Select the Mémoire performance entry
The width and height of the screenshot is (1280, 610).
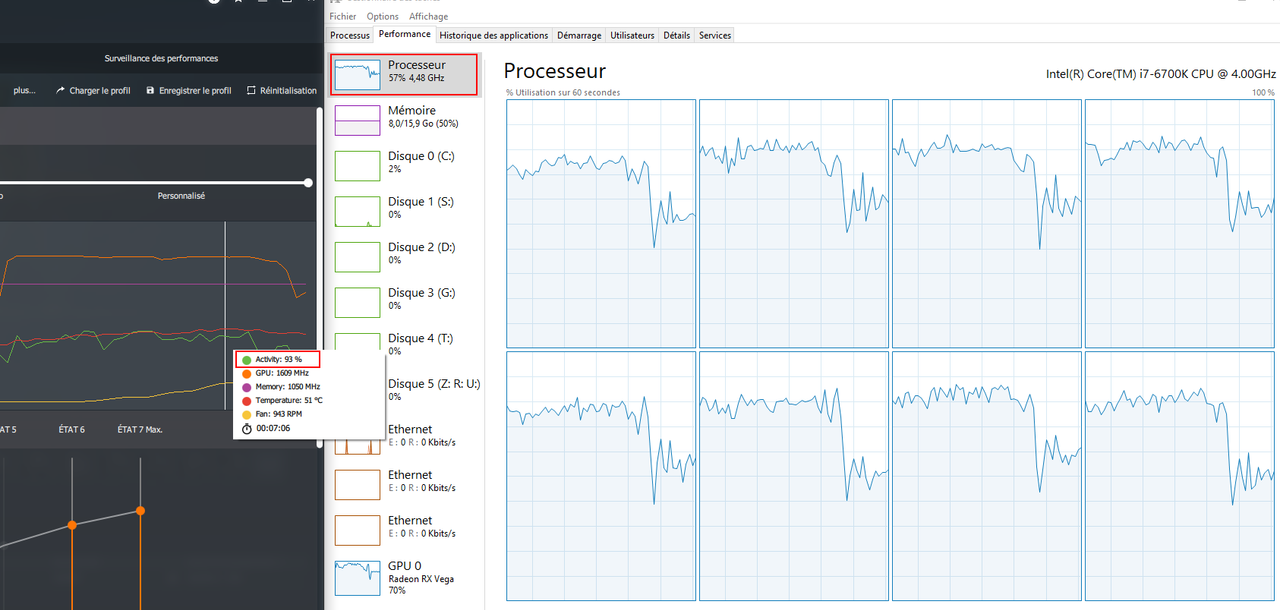(404, 119)
